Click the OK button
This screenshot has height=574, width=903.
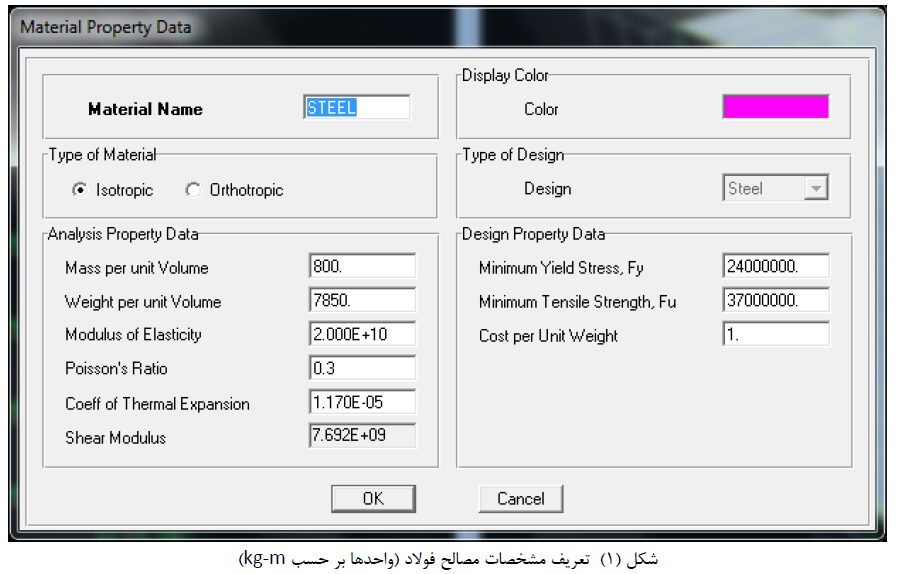click(373, 499)
